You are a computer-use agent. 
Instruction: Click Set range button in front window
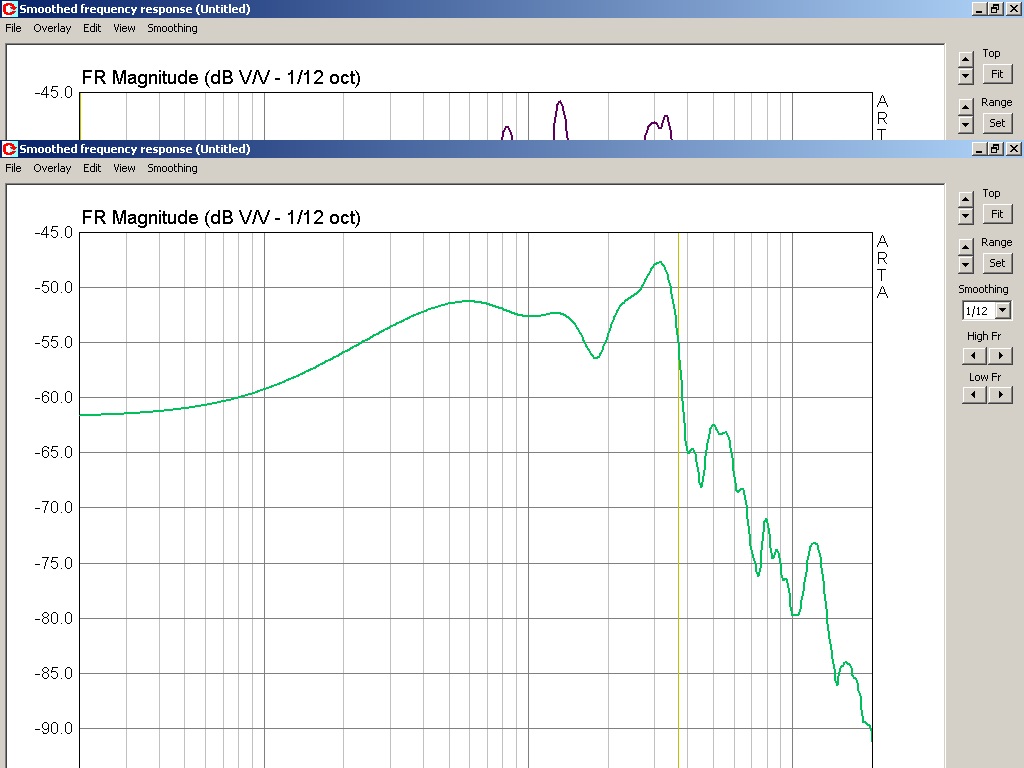point(997,263)
